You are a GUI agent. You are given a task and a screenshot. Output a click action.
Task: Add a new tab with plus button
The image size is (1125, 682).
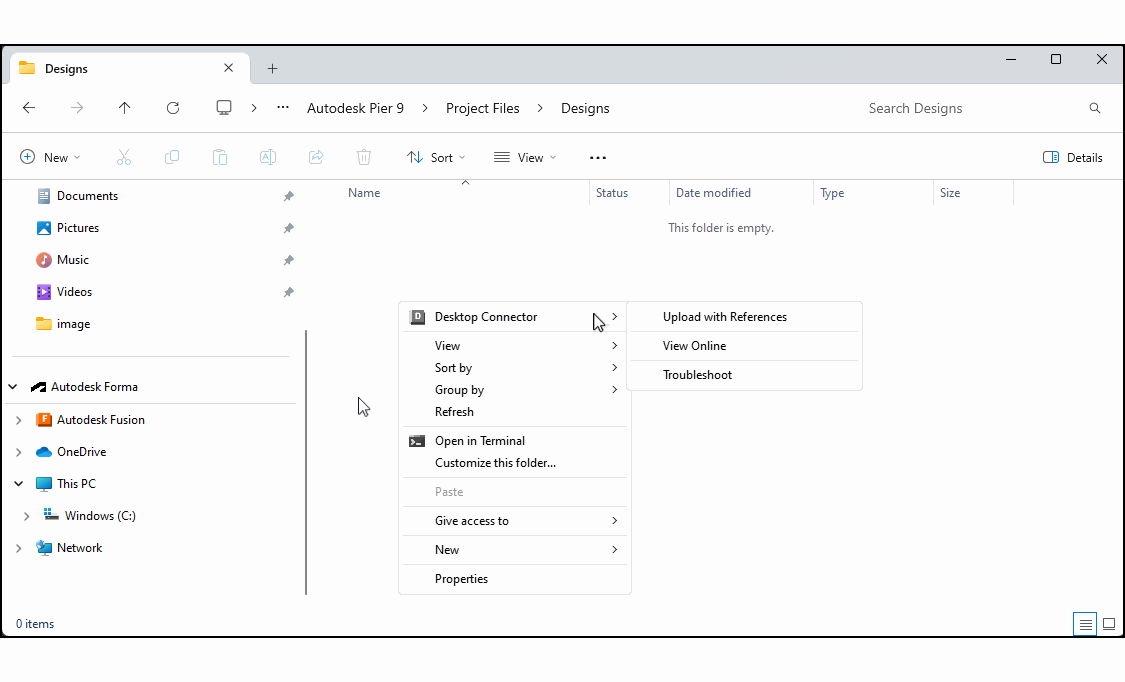click(x=273, y=69)
